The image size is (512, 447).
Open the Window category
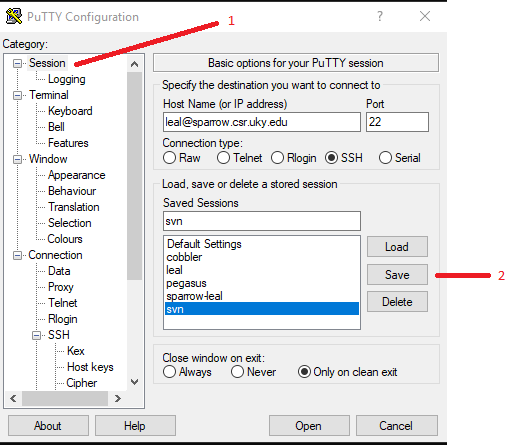click(x=48, y=159)
